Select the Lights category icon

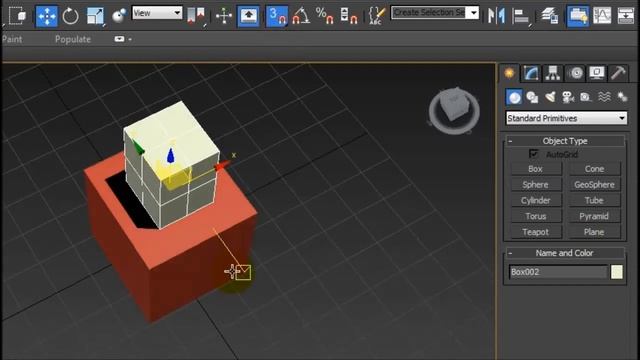pos(550,97)
